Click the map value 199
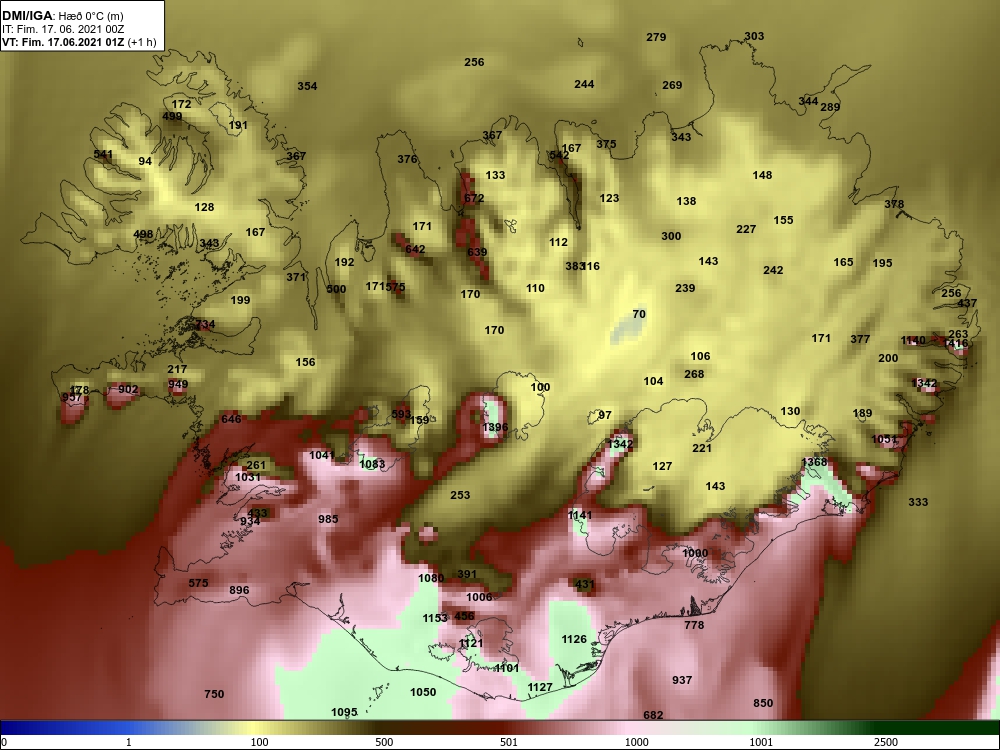The height and width of the screenshot is (750, 1000). coord(240,300)
